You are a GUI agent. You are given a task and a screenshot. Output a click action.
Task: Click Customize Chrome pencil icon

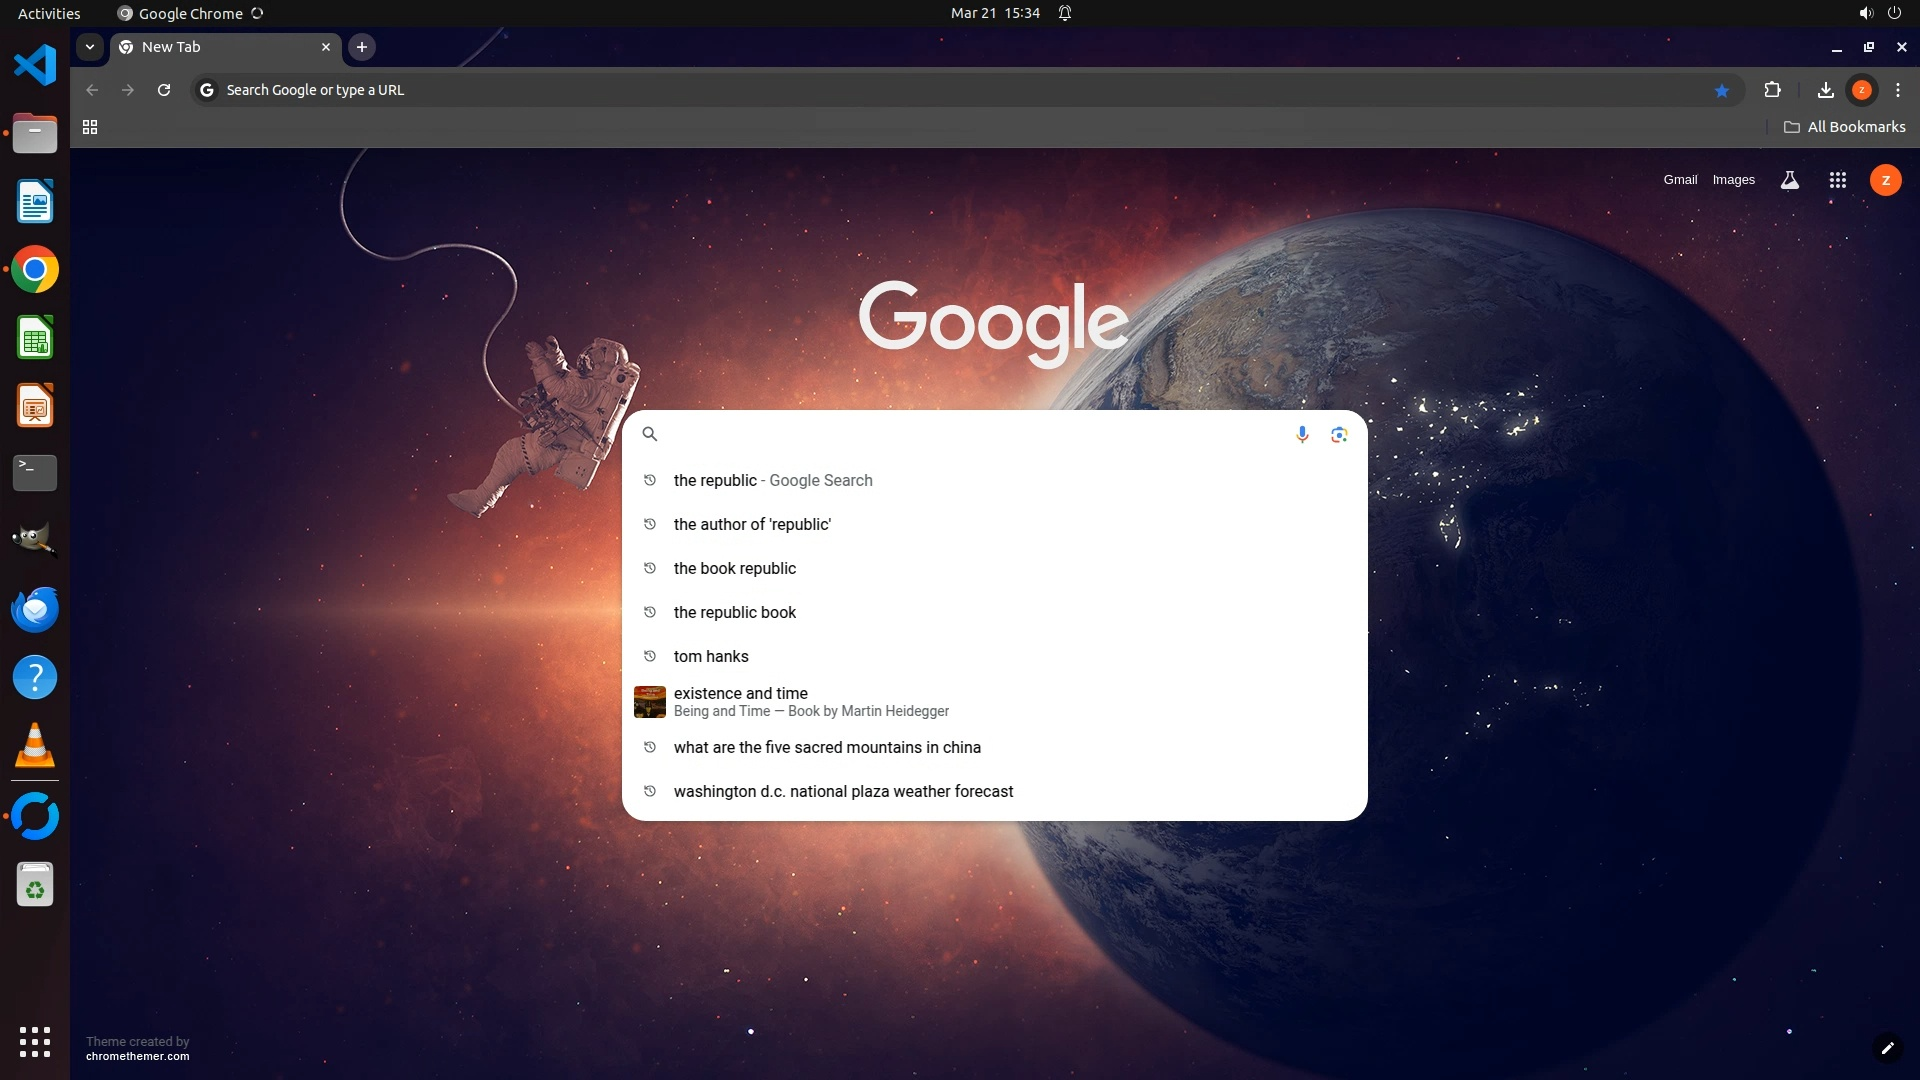(1887, 1048)
